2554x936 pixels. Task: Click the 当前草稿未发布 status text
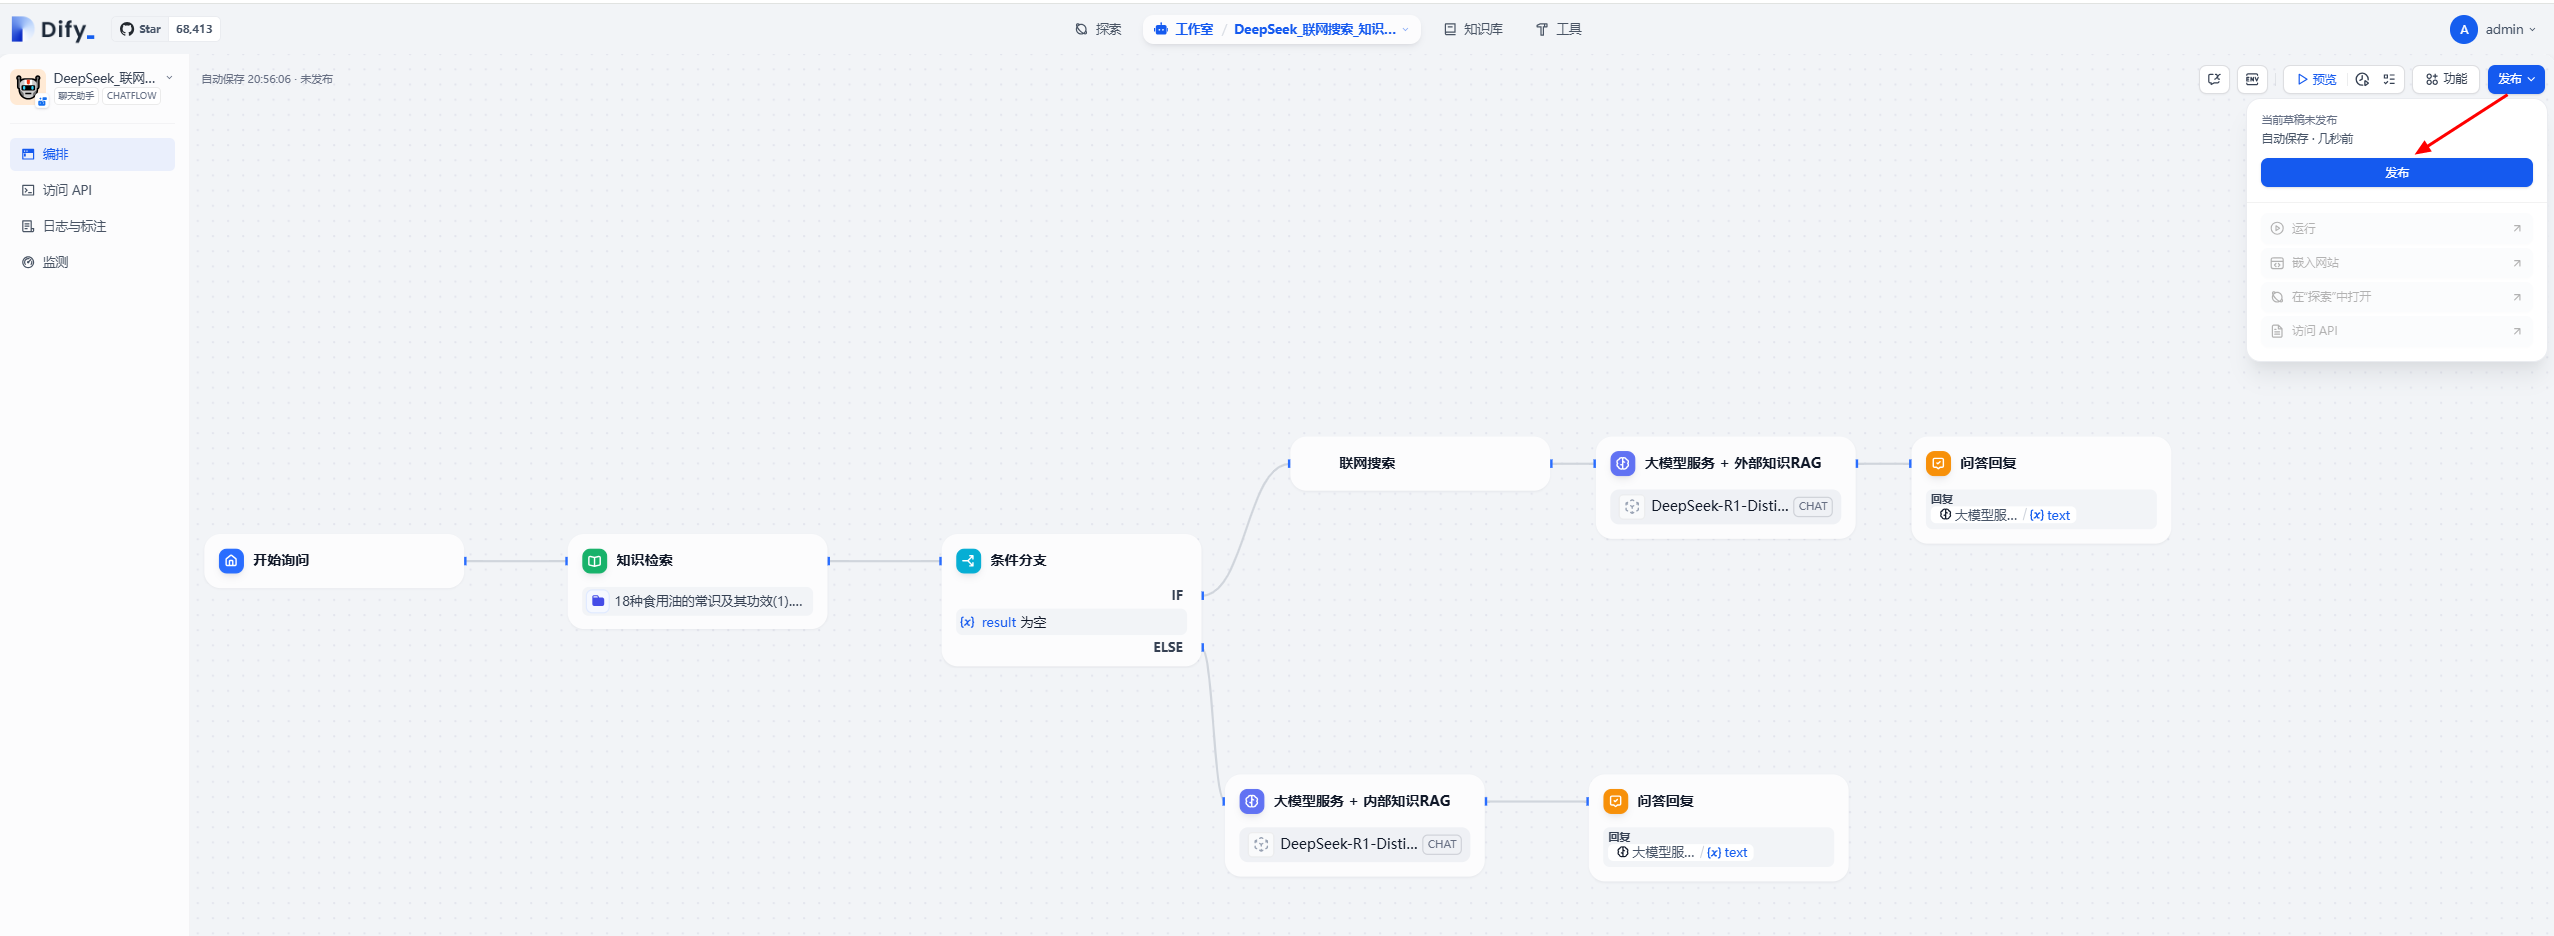[x=2299, y=120]
